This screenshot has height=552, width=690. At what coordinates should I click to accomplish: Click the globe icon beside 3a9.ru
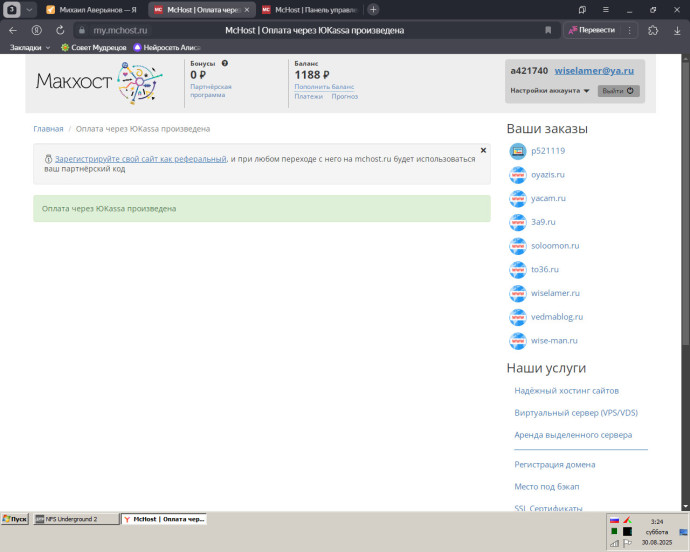[x=518, y=222]
